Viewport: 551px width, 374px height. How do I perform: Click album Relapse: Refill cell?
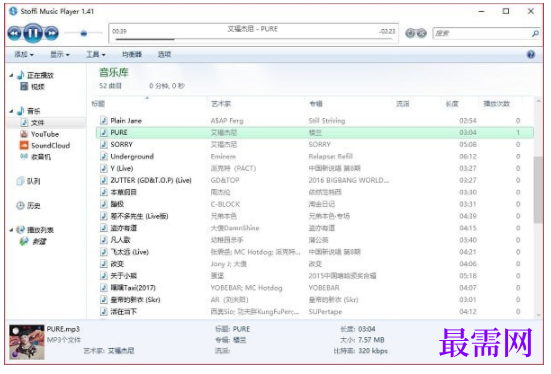[x=331, y=156]
